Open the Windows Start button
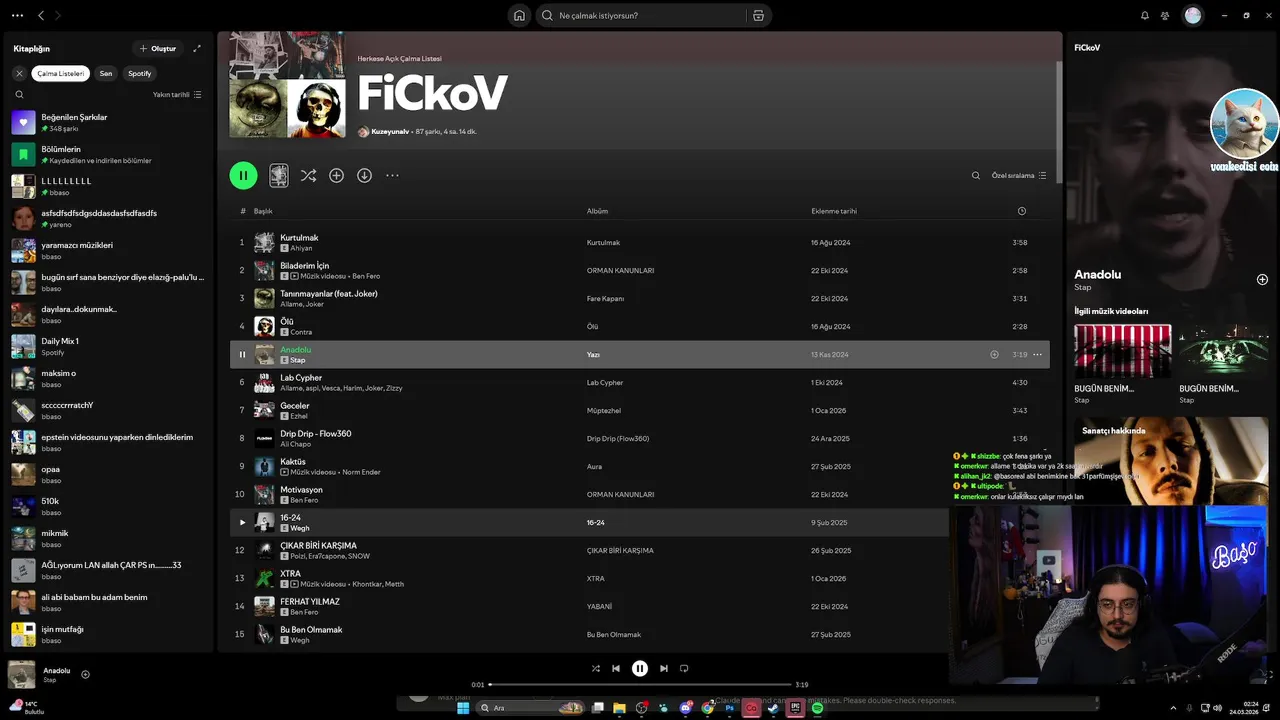 pyautogui.click(x=463, y=708)
